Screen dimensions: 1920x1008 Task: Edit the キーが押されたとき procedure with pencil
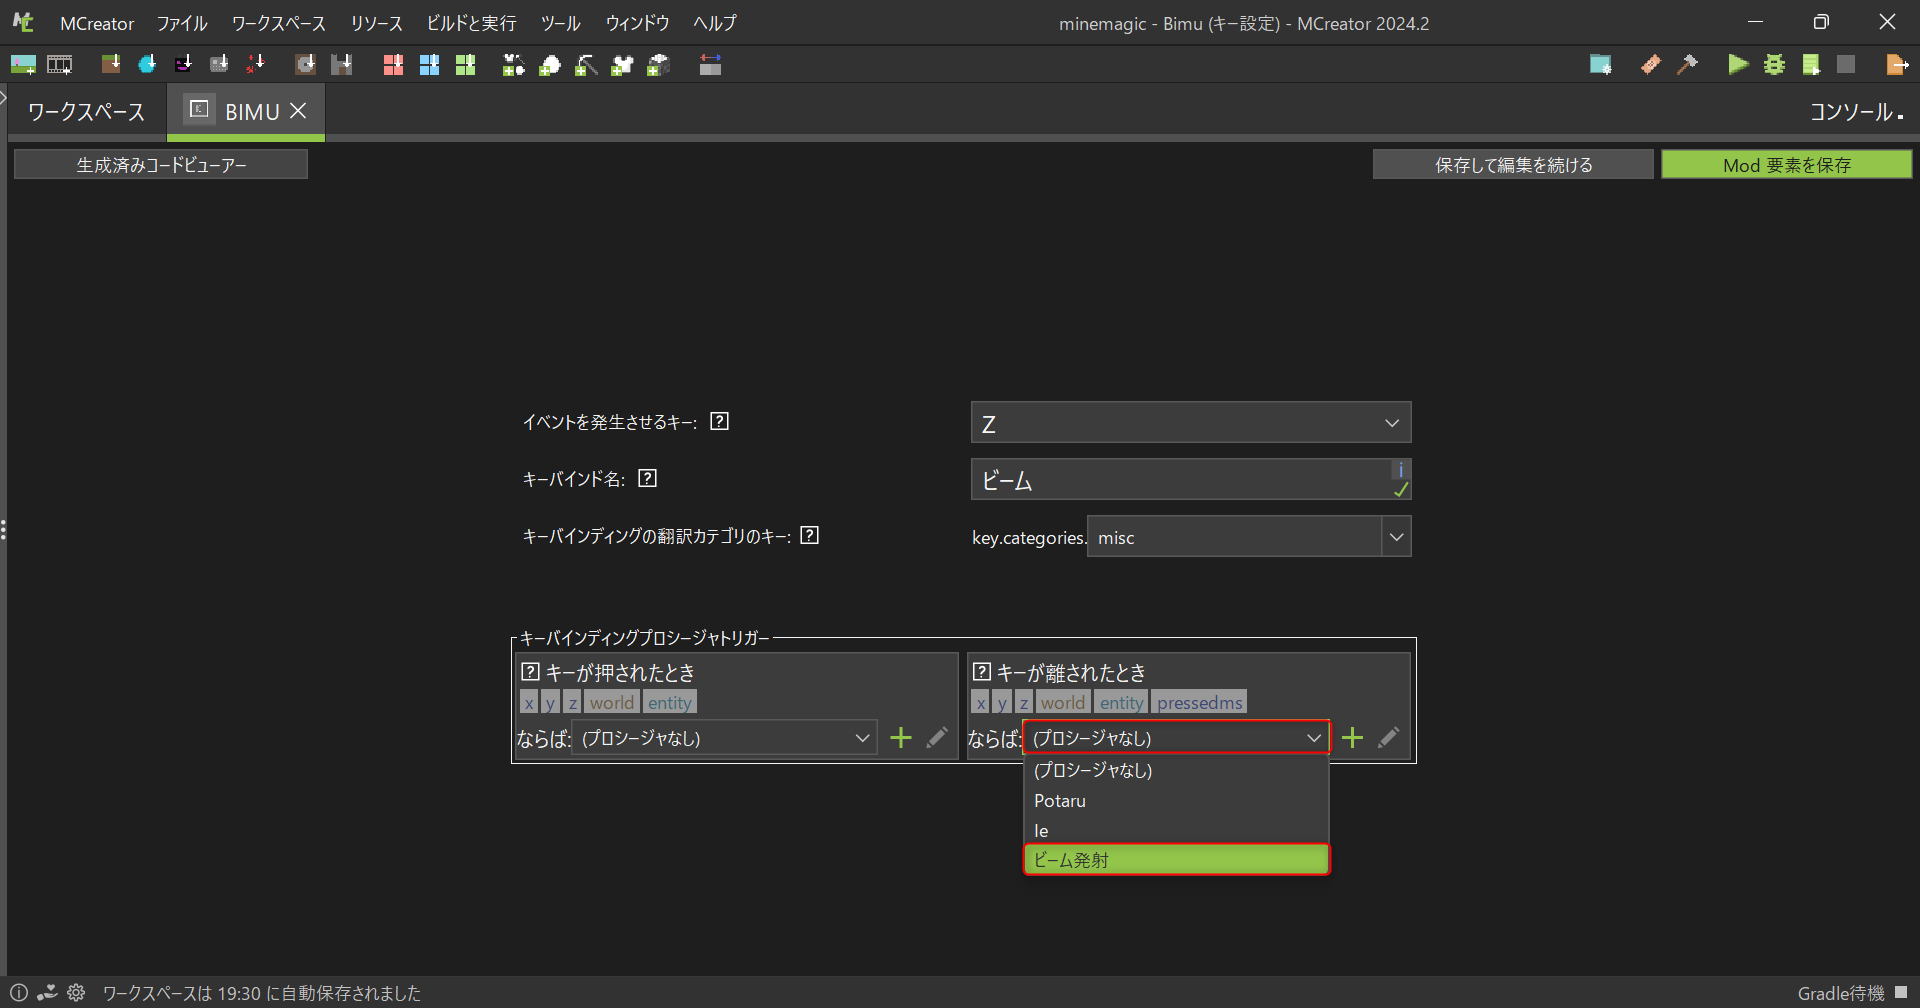pyautogui.click(x=937, y=738)
